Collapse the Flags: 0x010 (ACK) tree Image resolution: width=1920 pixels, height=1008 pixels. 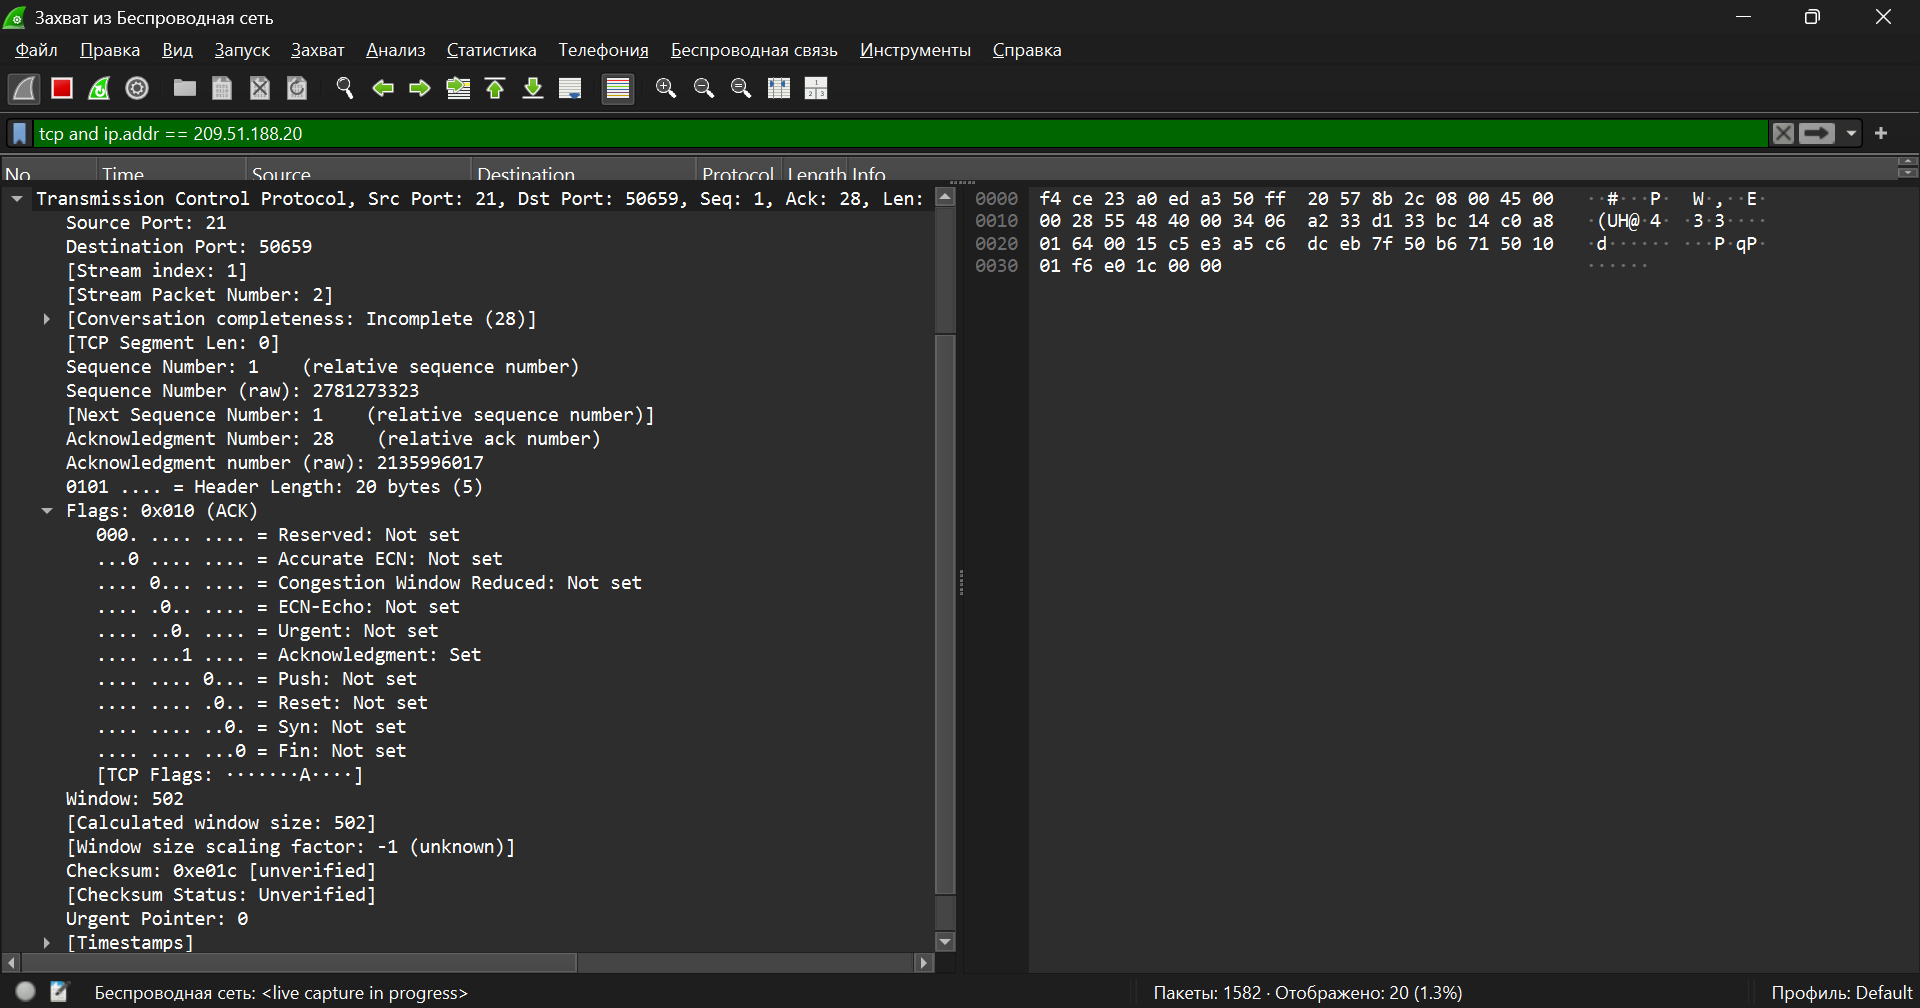point(47,511)
